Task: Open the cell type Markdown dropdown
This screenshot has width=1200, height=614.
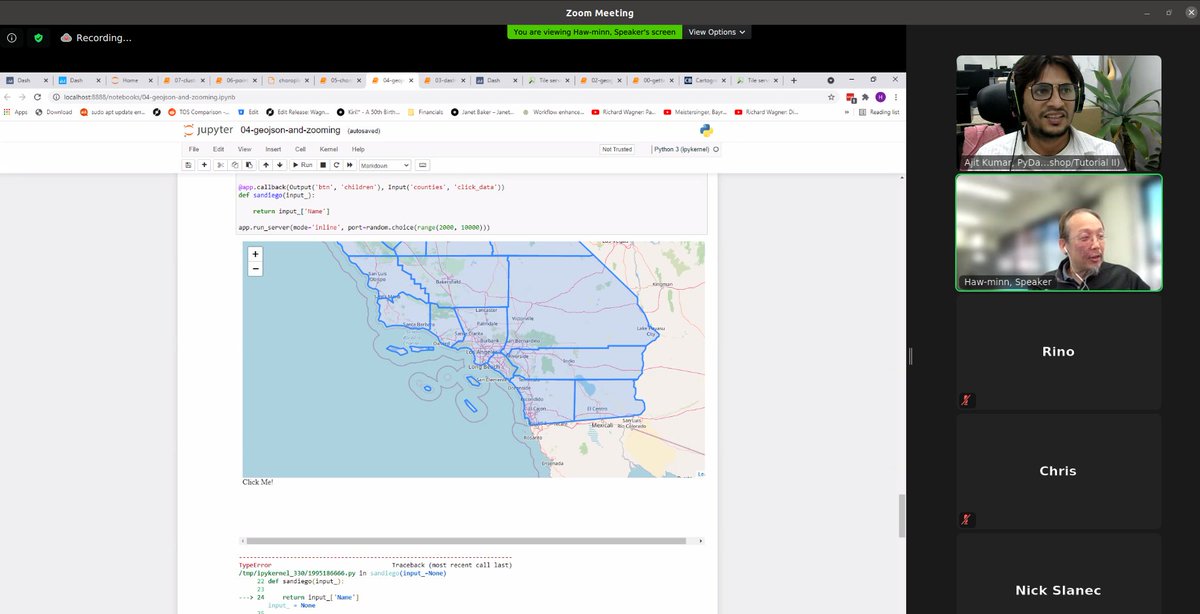Action: pos(385,165)
